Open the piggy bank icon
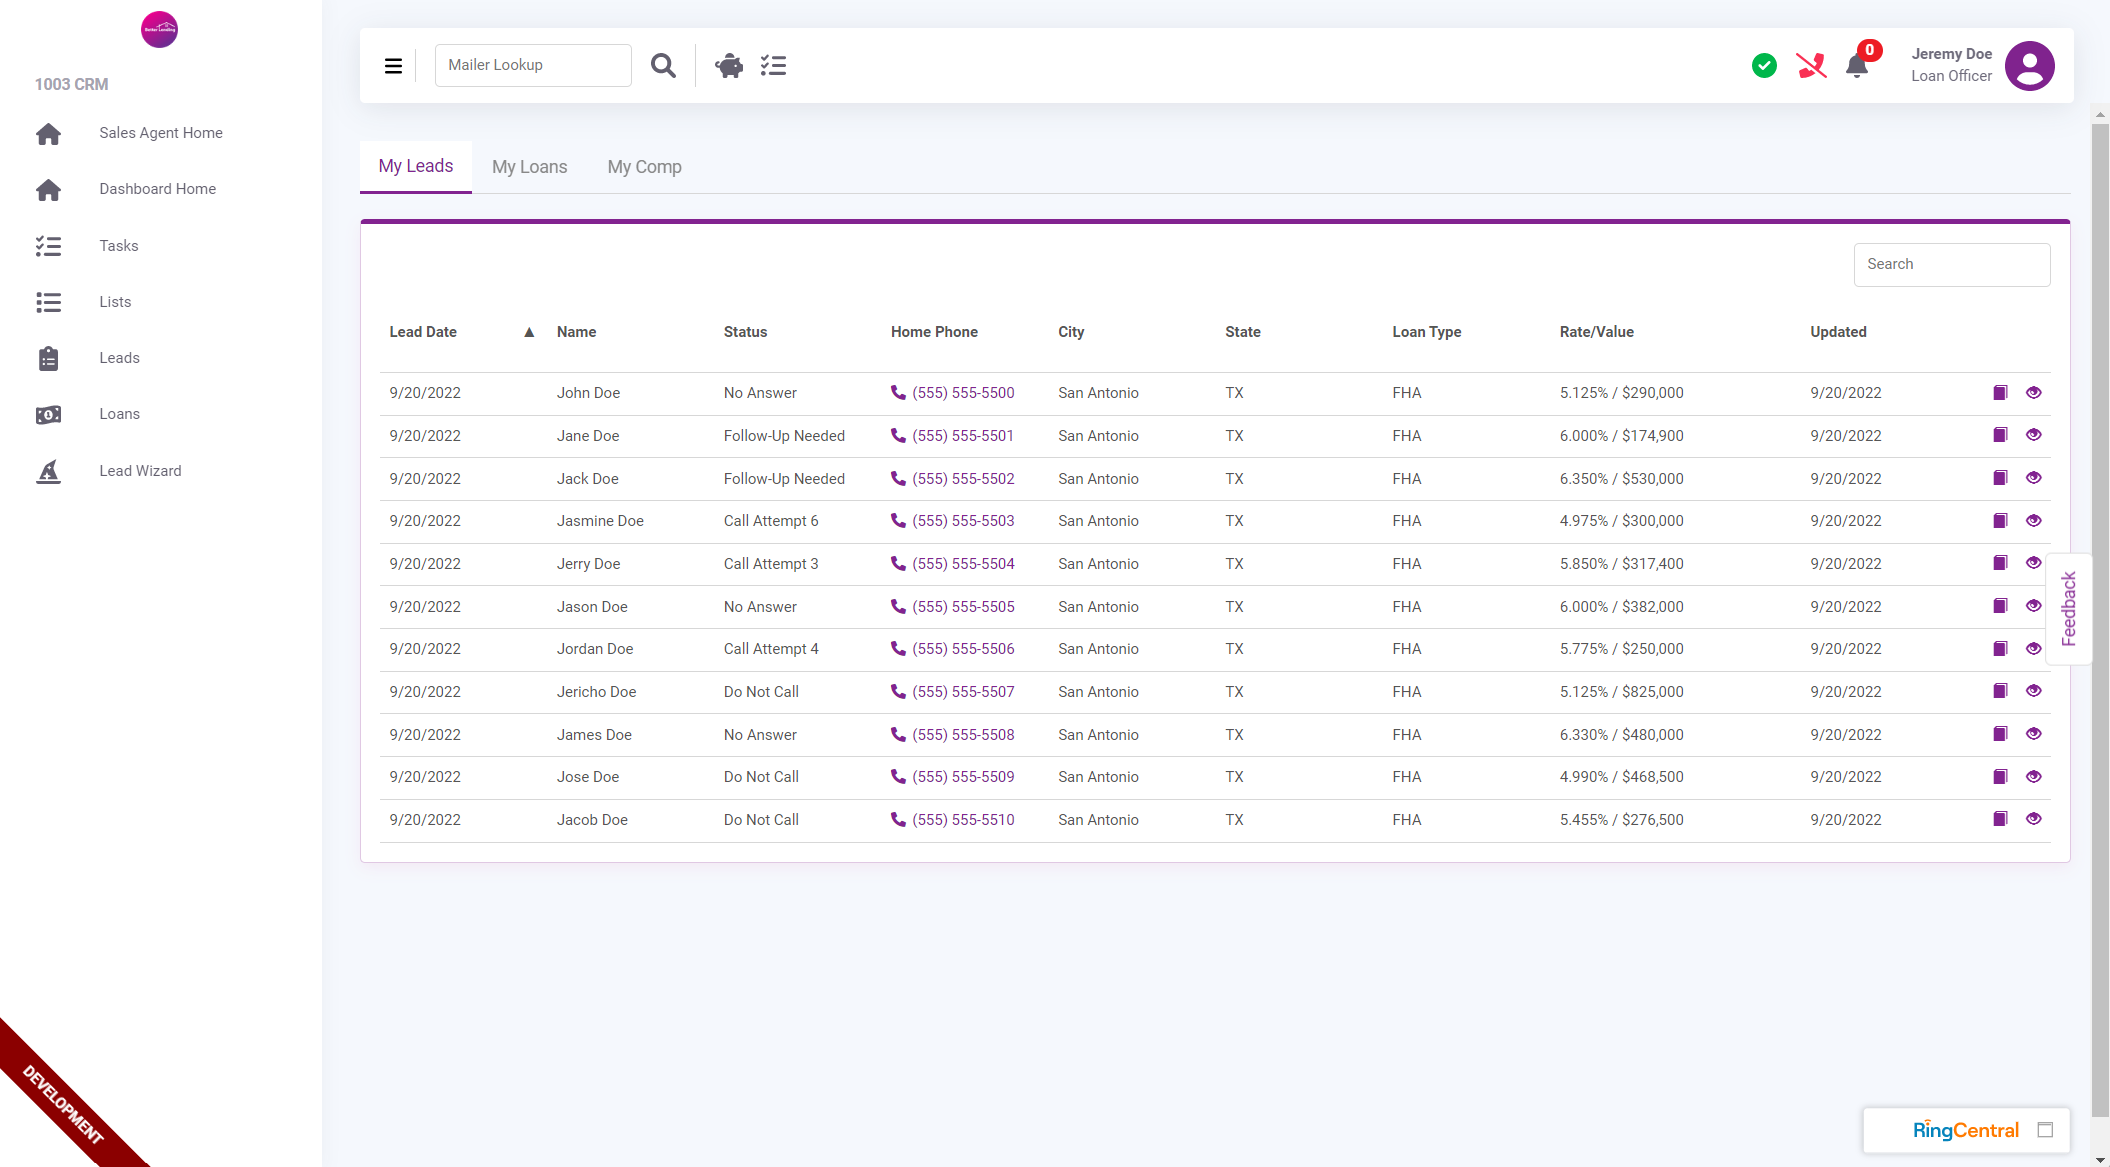 pos(729,66)
